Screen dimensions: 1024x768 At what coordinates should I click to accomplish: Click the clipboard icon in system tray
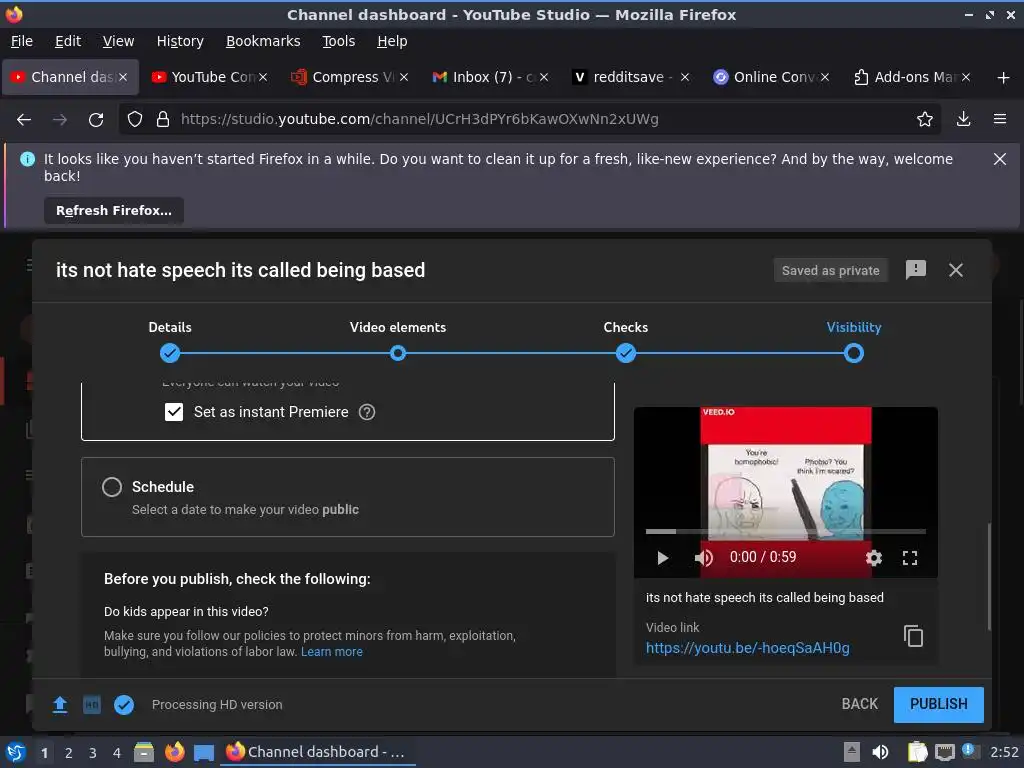pos(918,752)
